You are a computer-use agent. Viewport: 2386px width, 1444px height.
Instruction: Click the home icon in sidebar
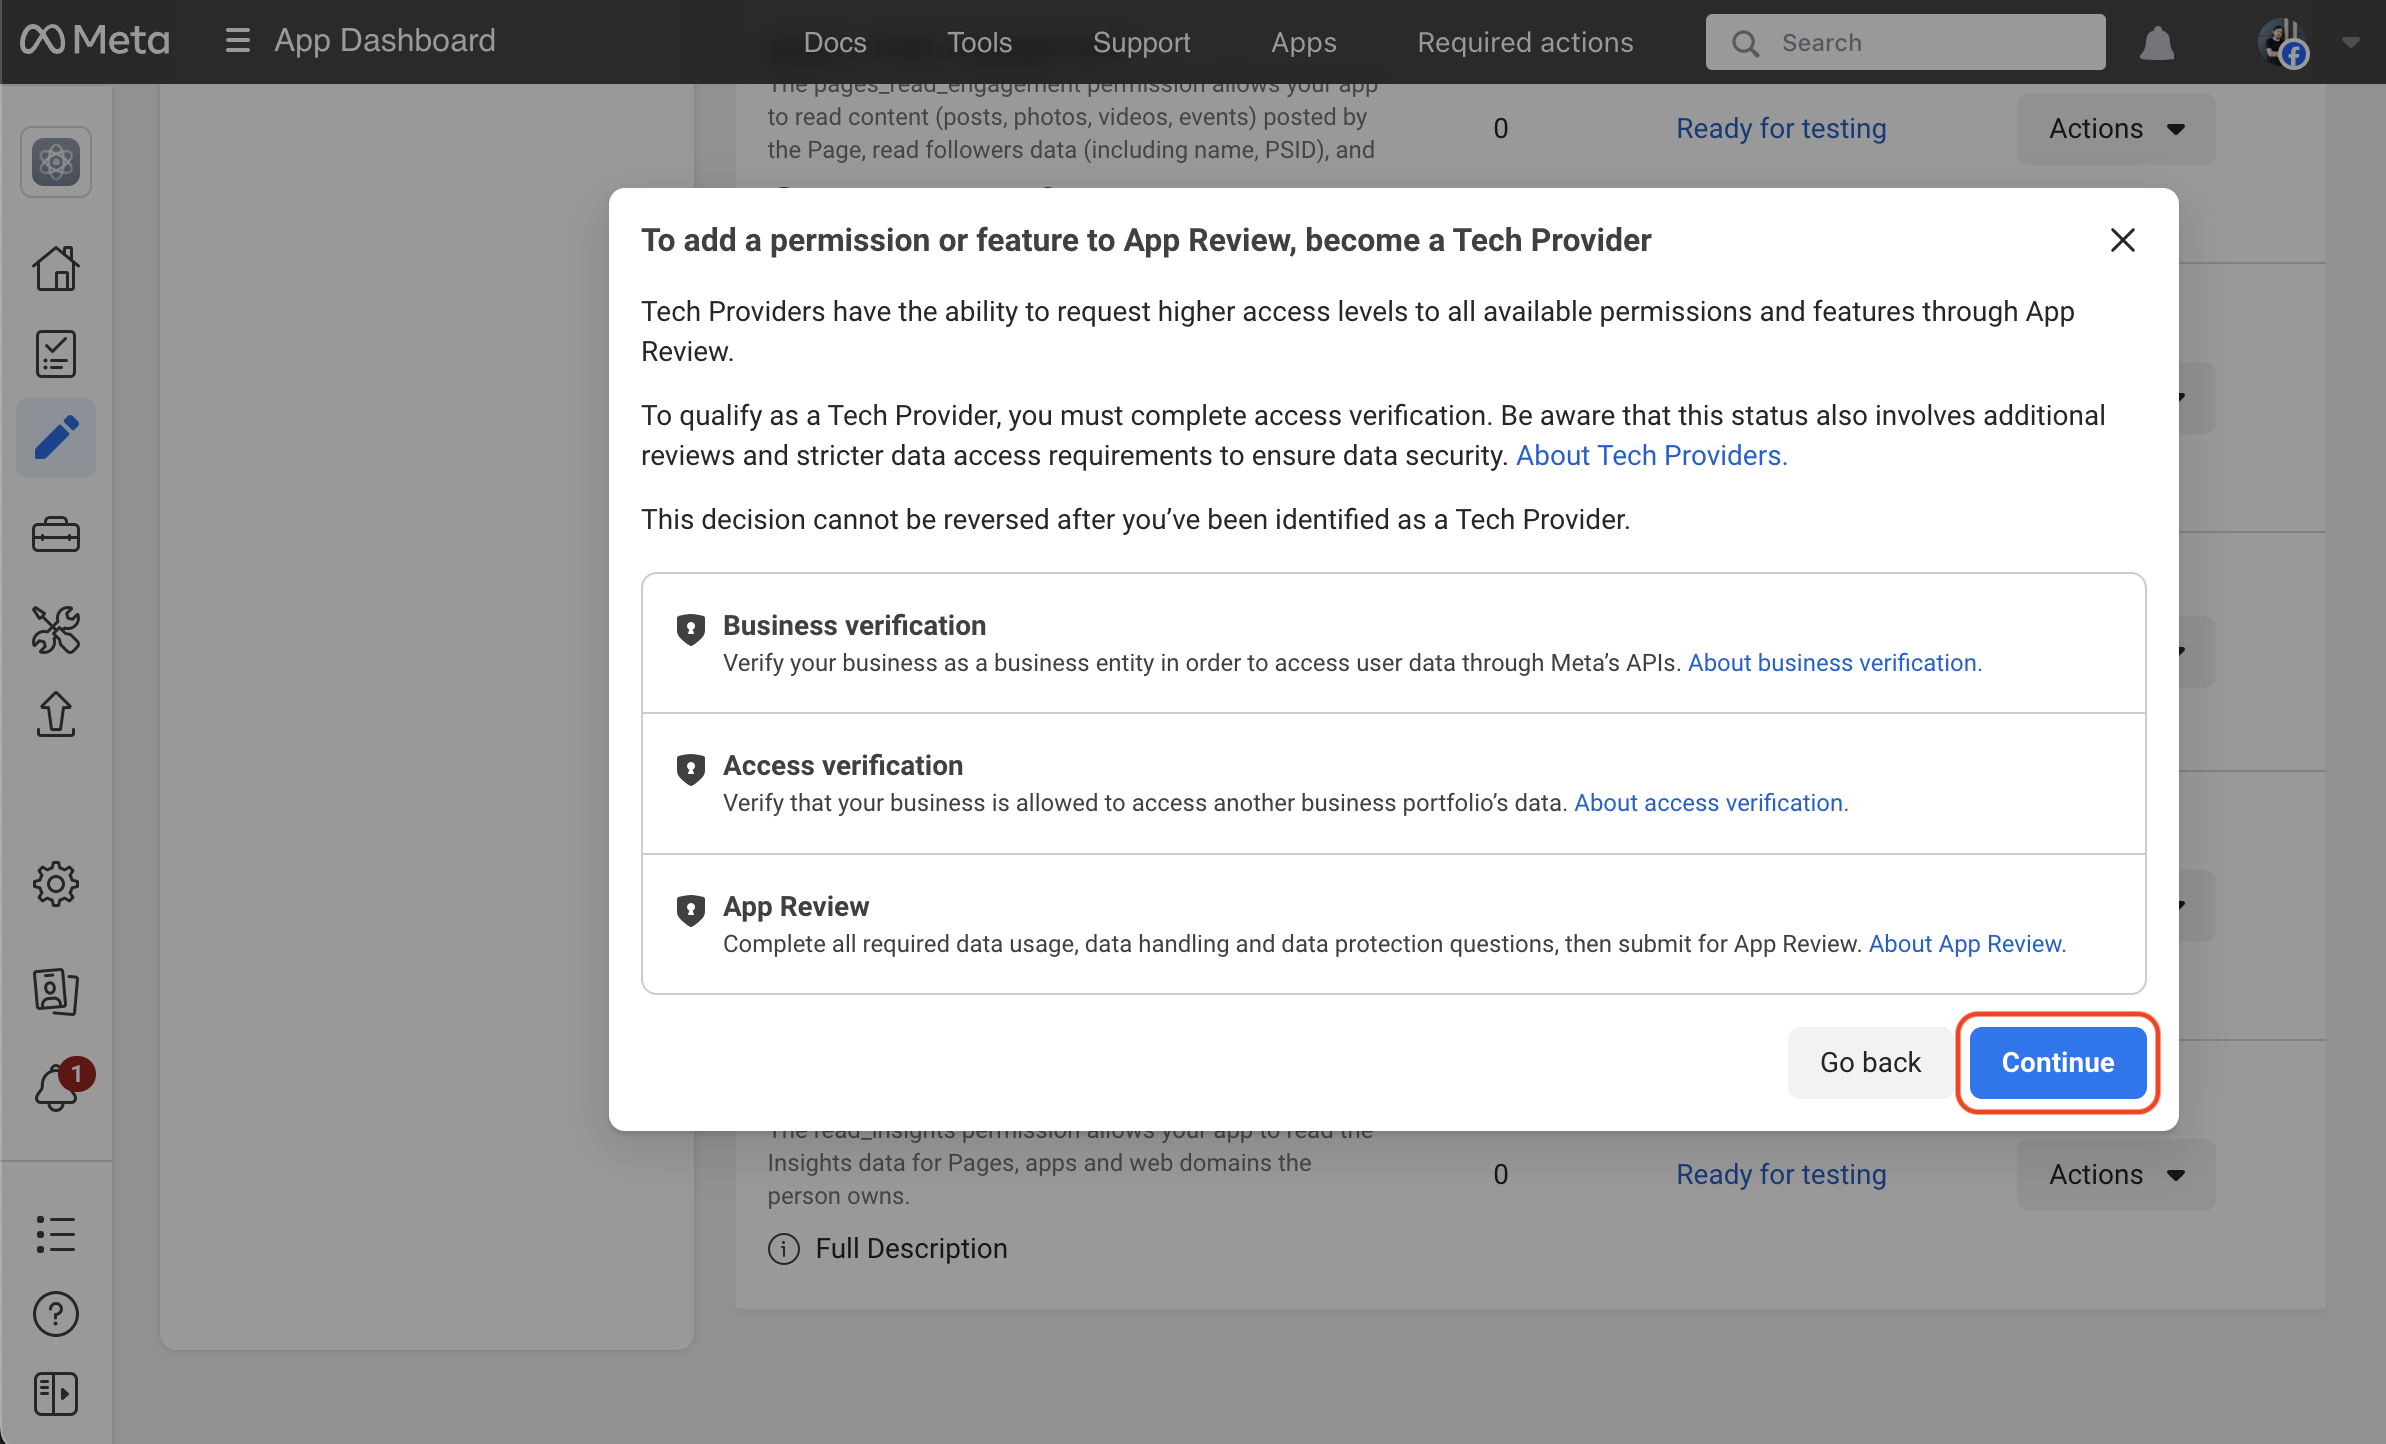[56, 268]
